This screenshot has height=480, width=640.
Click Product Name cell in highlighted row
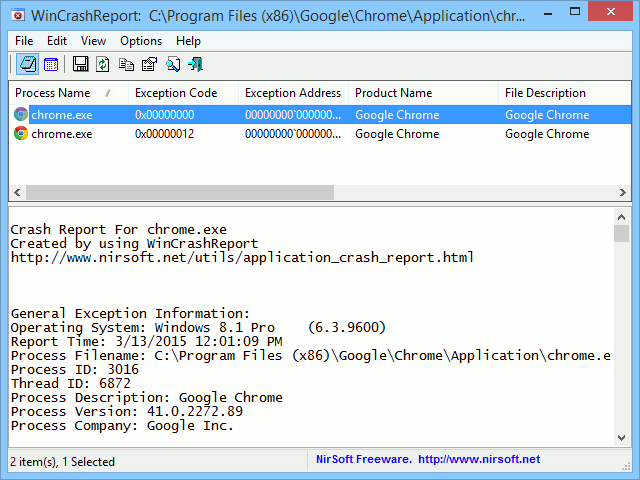397,115
